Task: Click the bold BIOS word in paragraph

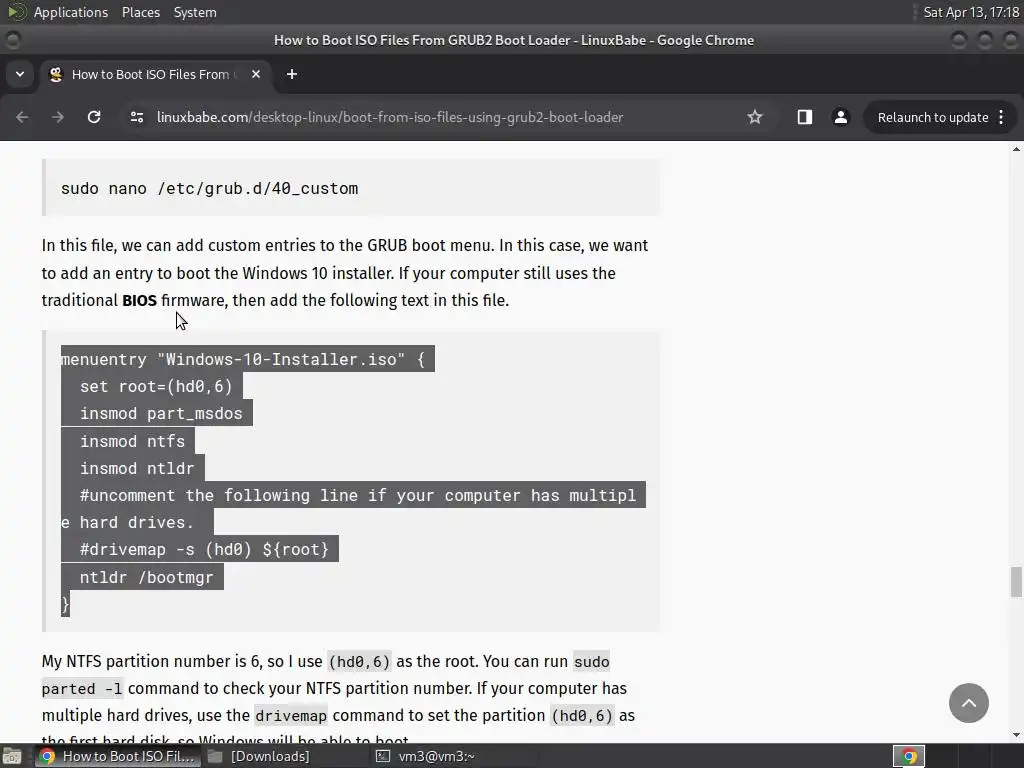Action: 139,300
